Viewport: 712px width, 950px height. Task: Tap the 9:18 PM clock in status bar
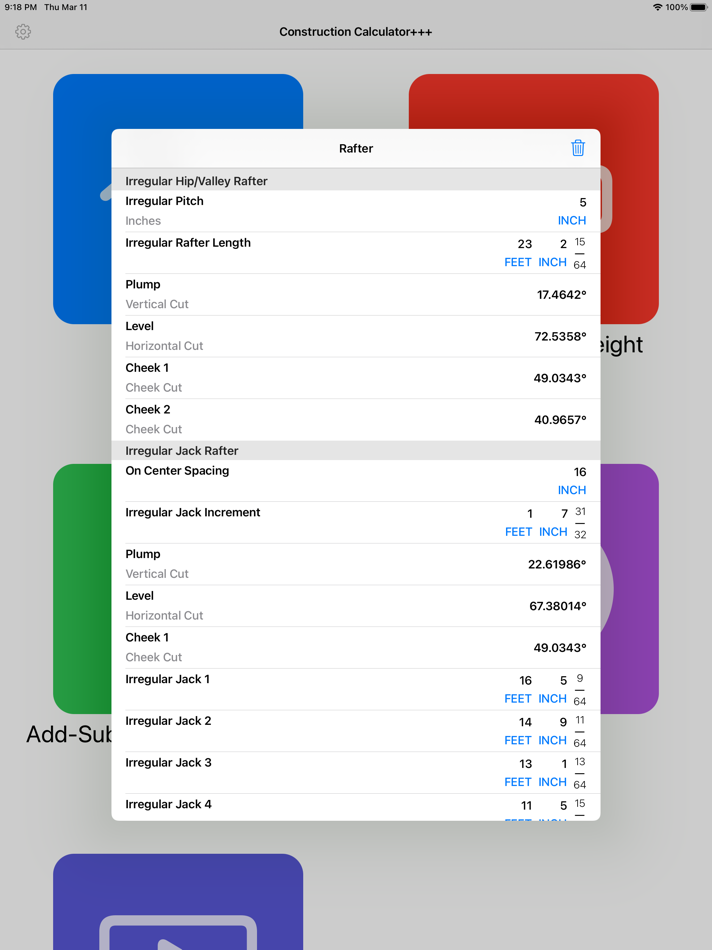pyautogui.click(x=21, y=7)
